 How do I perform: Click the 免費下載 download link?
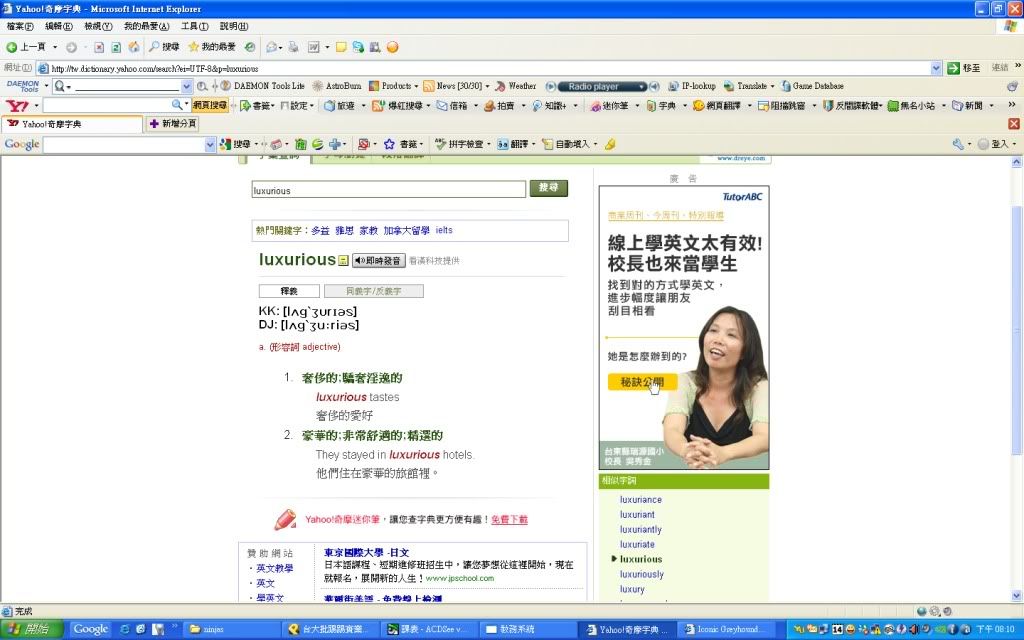coord(509,520)
